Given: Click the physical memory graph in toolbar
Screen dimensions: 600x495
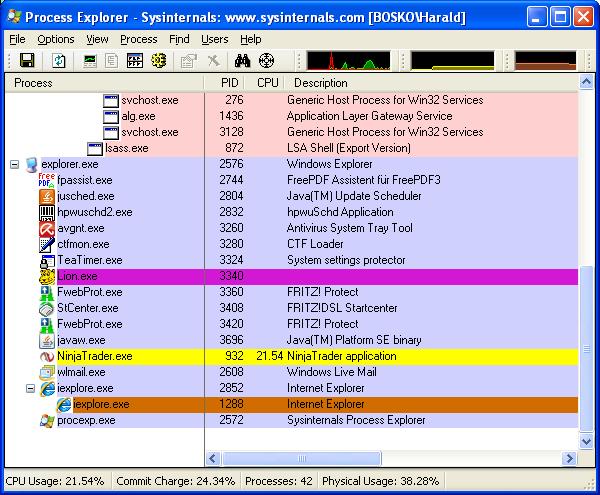Looking at the screenshot, I should point(546,61).
